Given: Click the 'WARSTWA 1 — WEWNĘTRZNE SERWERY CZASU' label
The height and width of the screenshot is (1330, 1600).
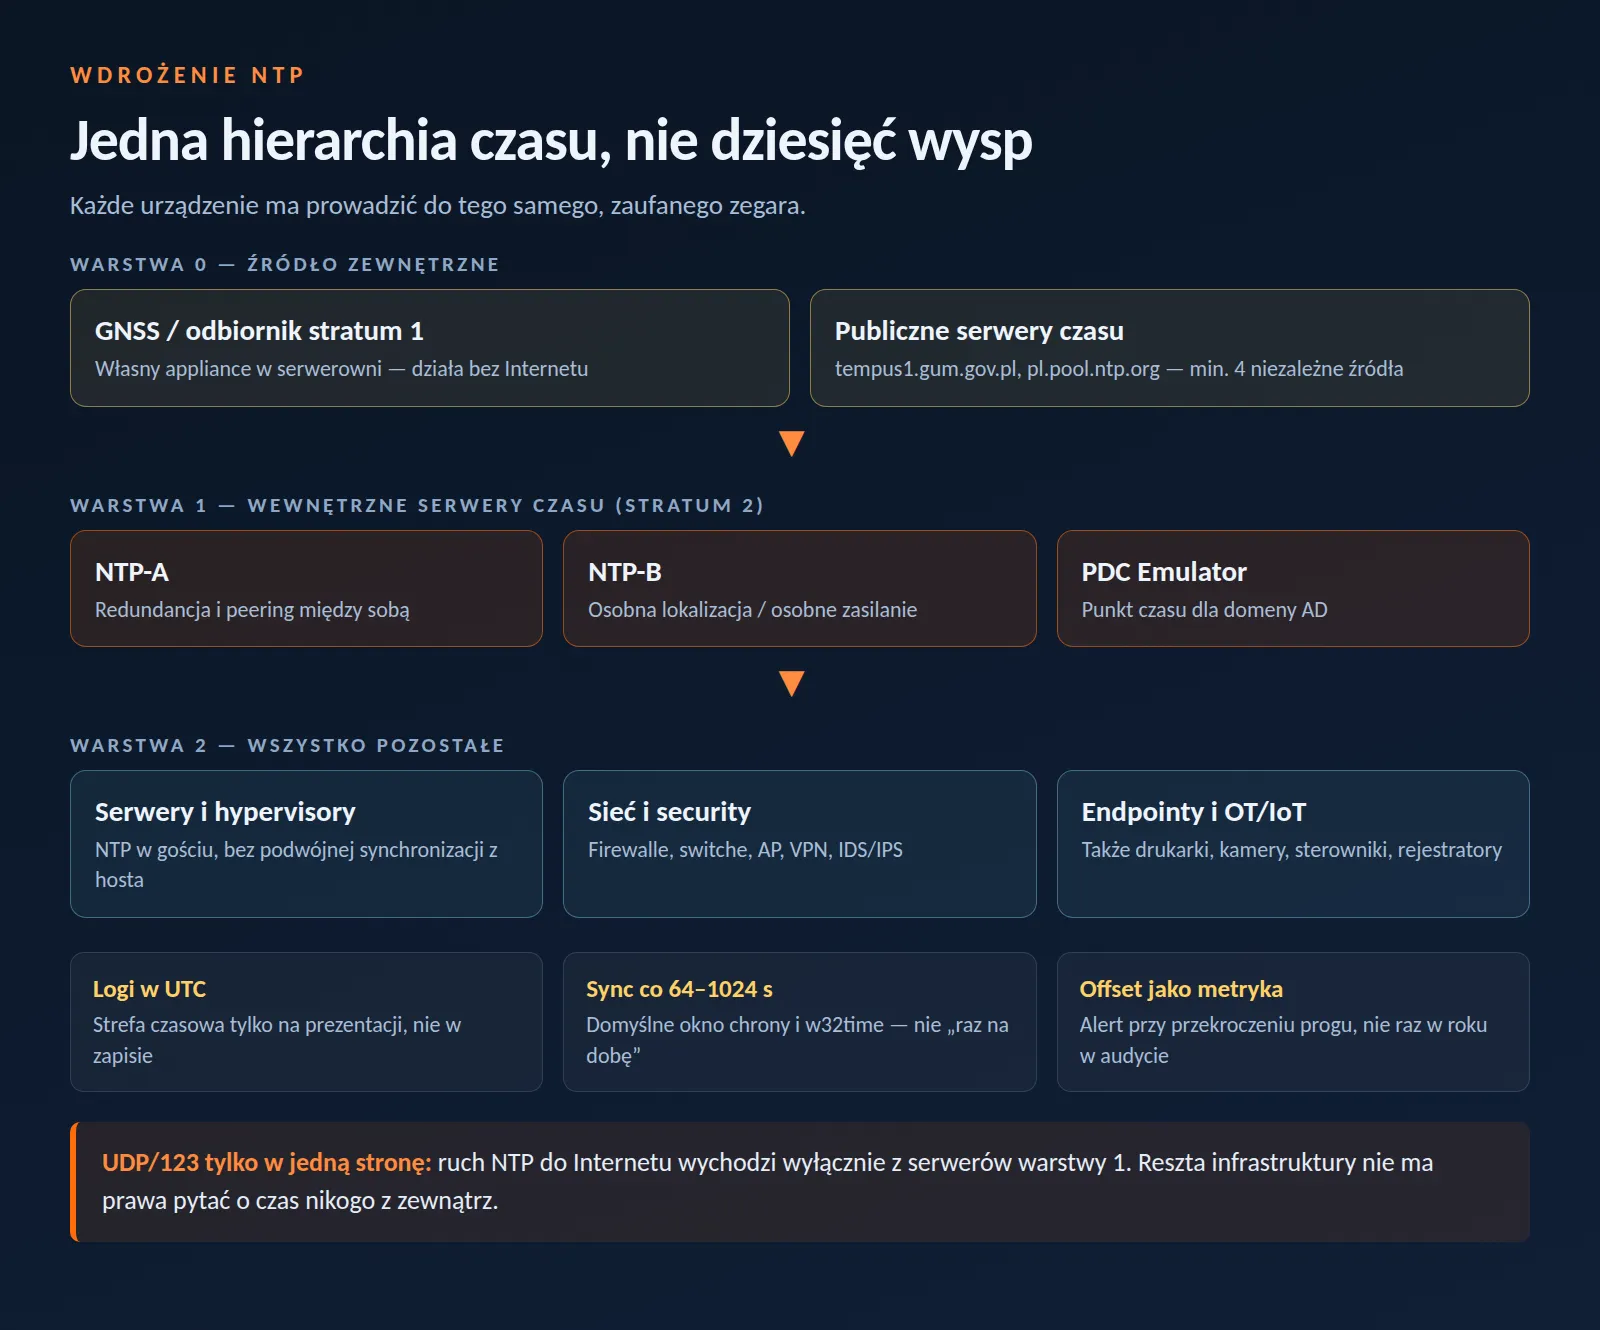Looking at the screenshot, I should 416,505.
